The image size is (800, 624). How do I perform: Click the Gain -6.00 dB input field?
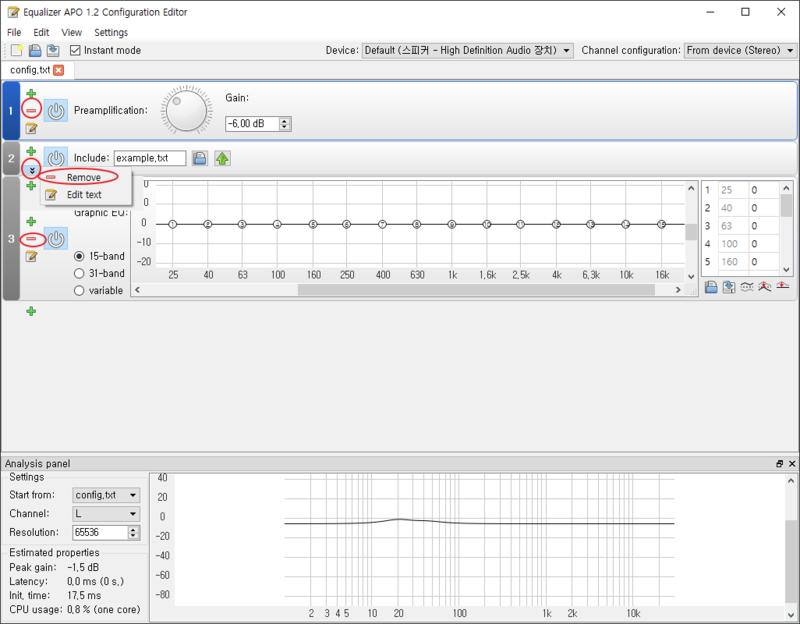253,123
